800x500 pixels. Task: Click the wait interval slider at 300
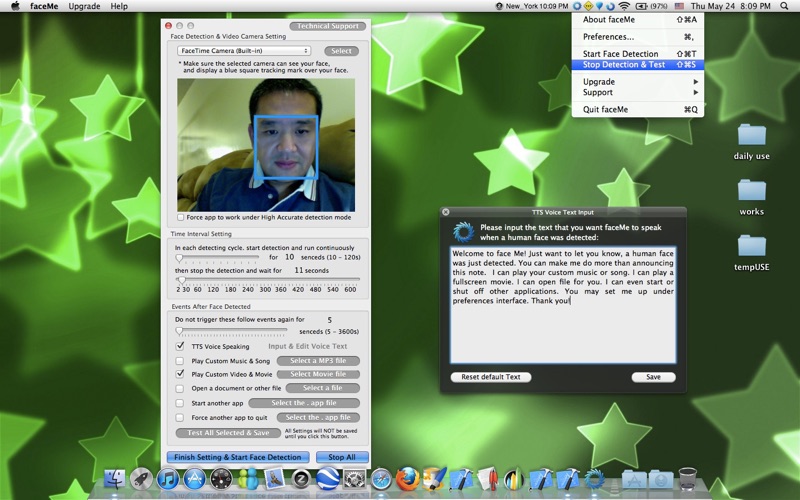click(265, 280)
